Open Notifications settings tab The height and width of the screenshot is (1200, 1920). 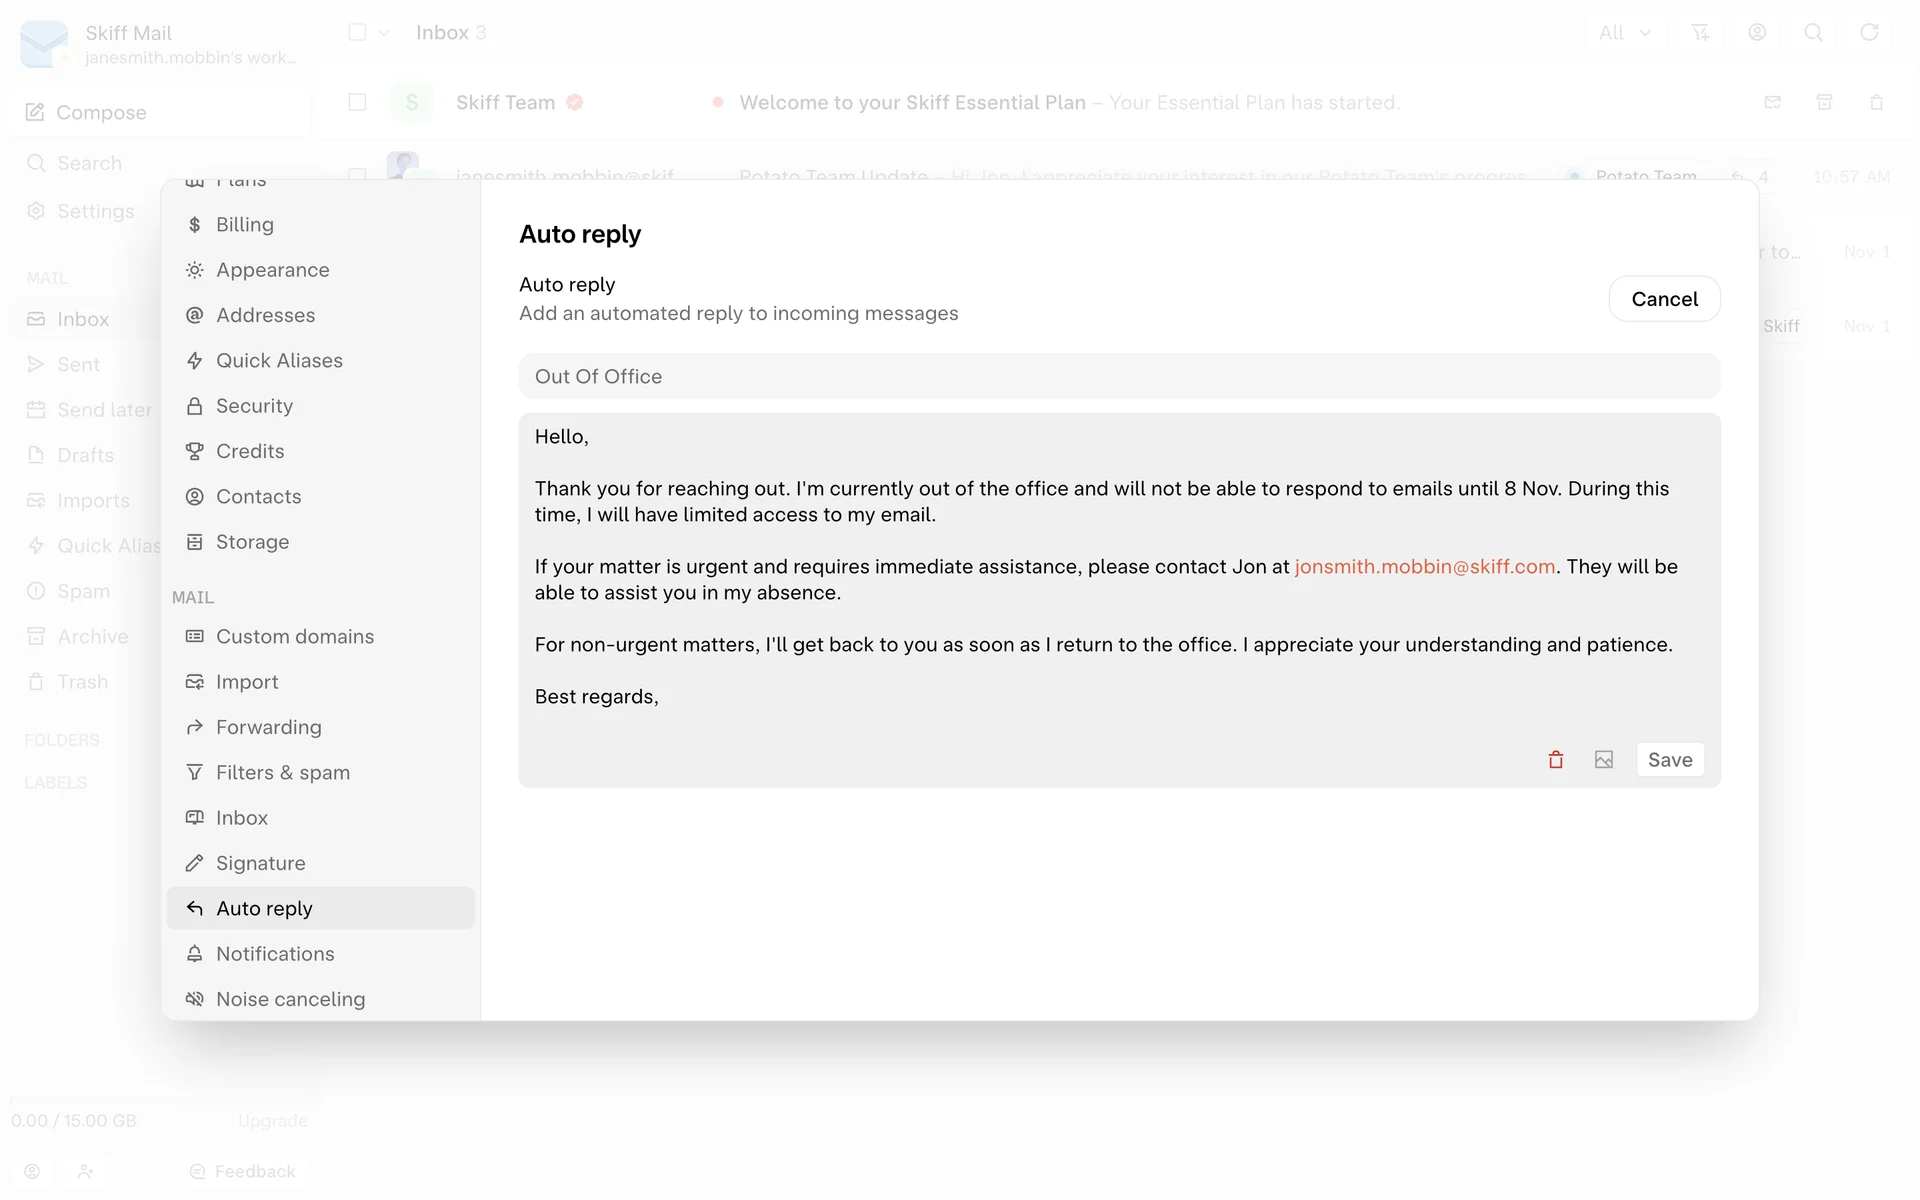[275, 954]
